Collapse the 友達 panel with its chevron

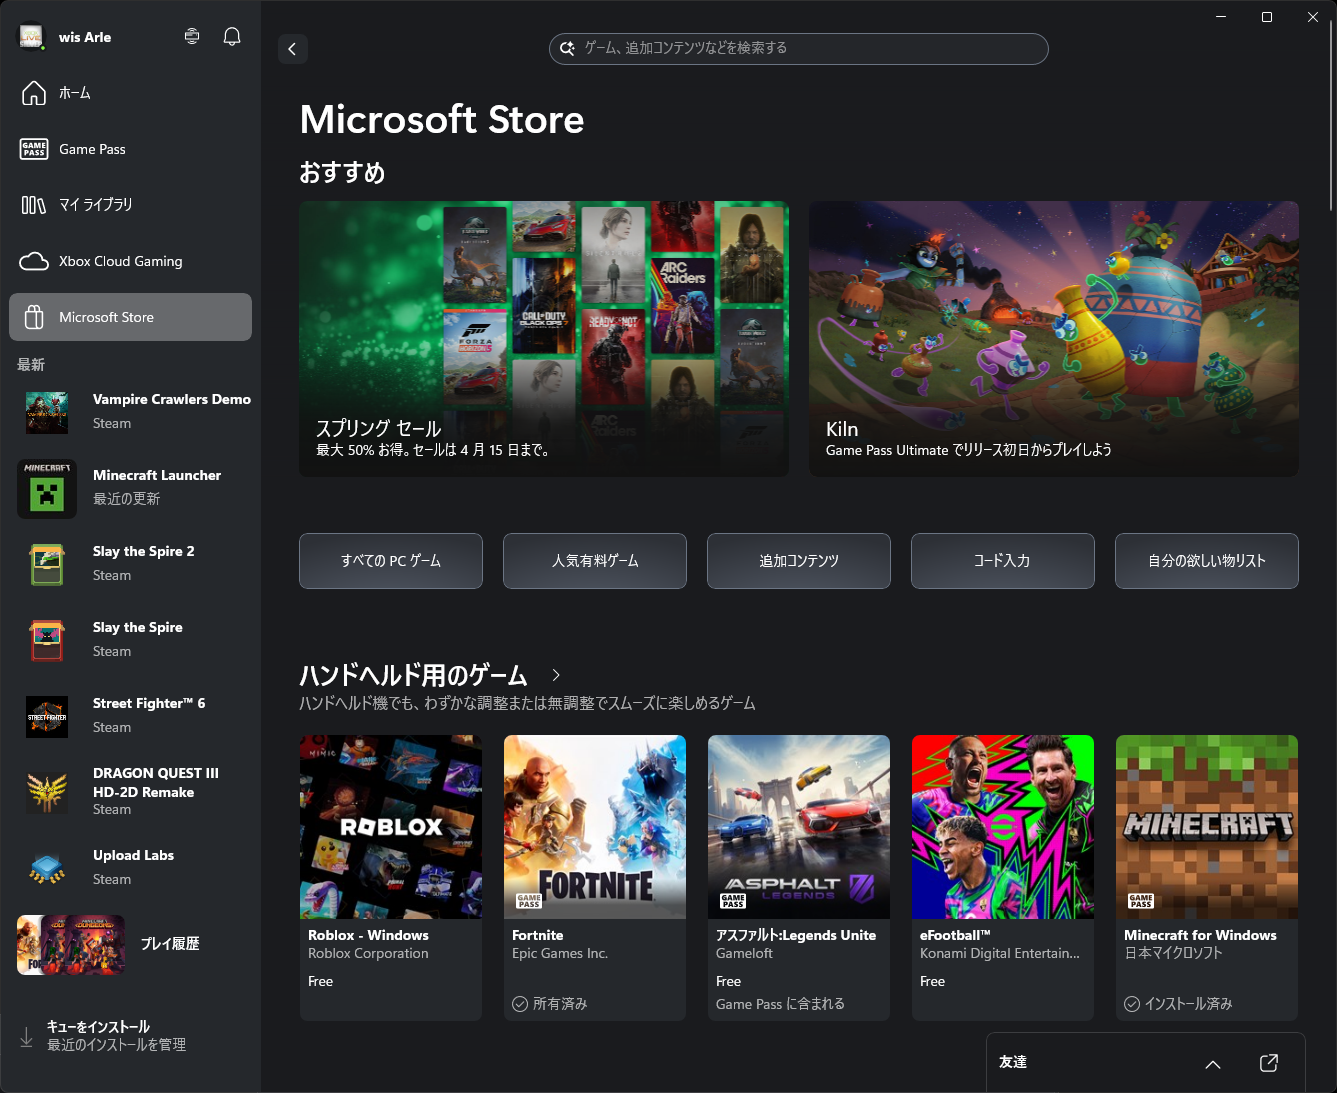1212,1065
